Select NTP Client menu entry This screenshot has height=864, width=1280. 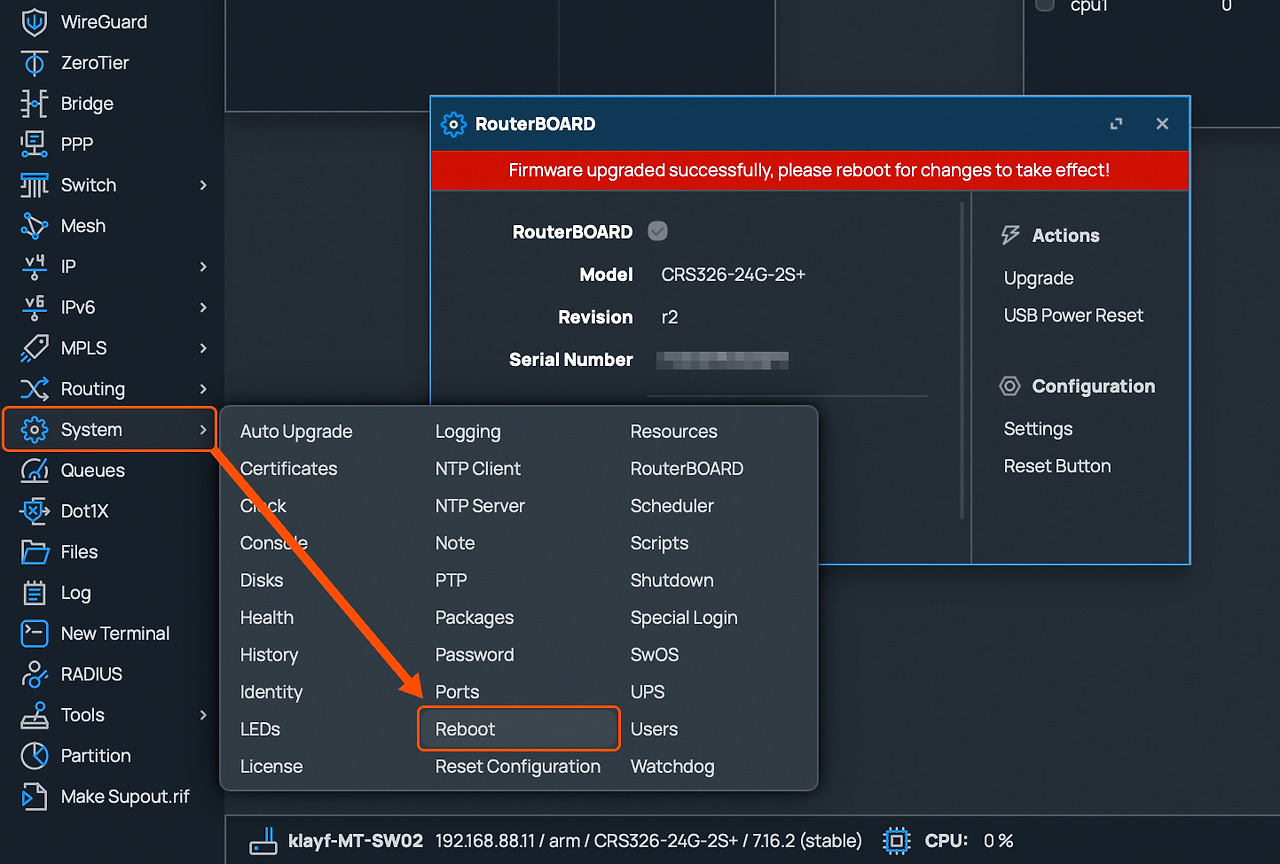click(478, 469)
